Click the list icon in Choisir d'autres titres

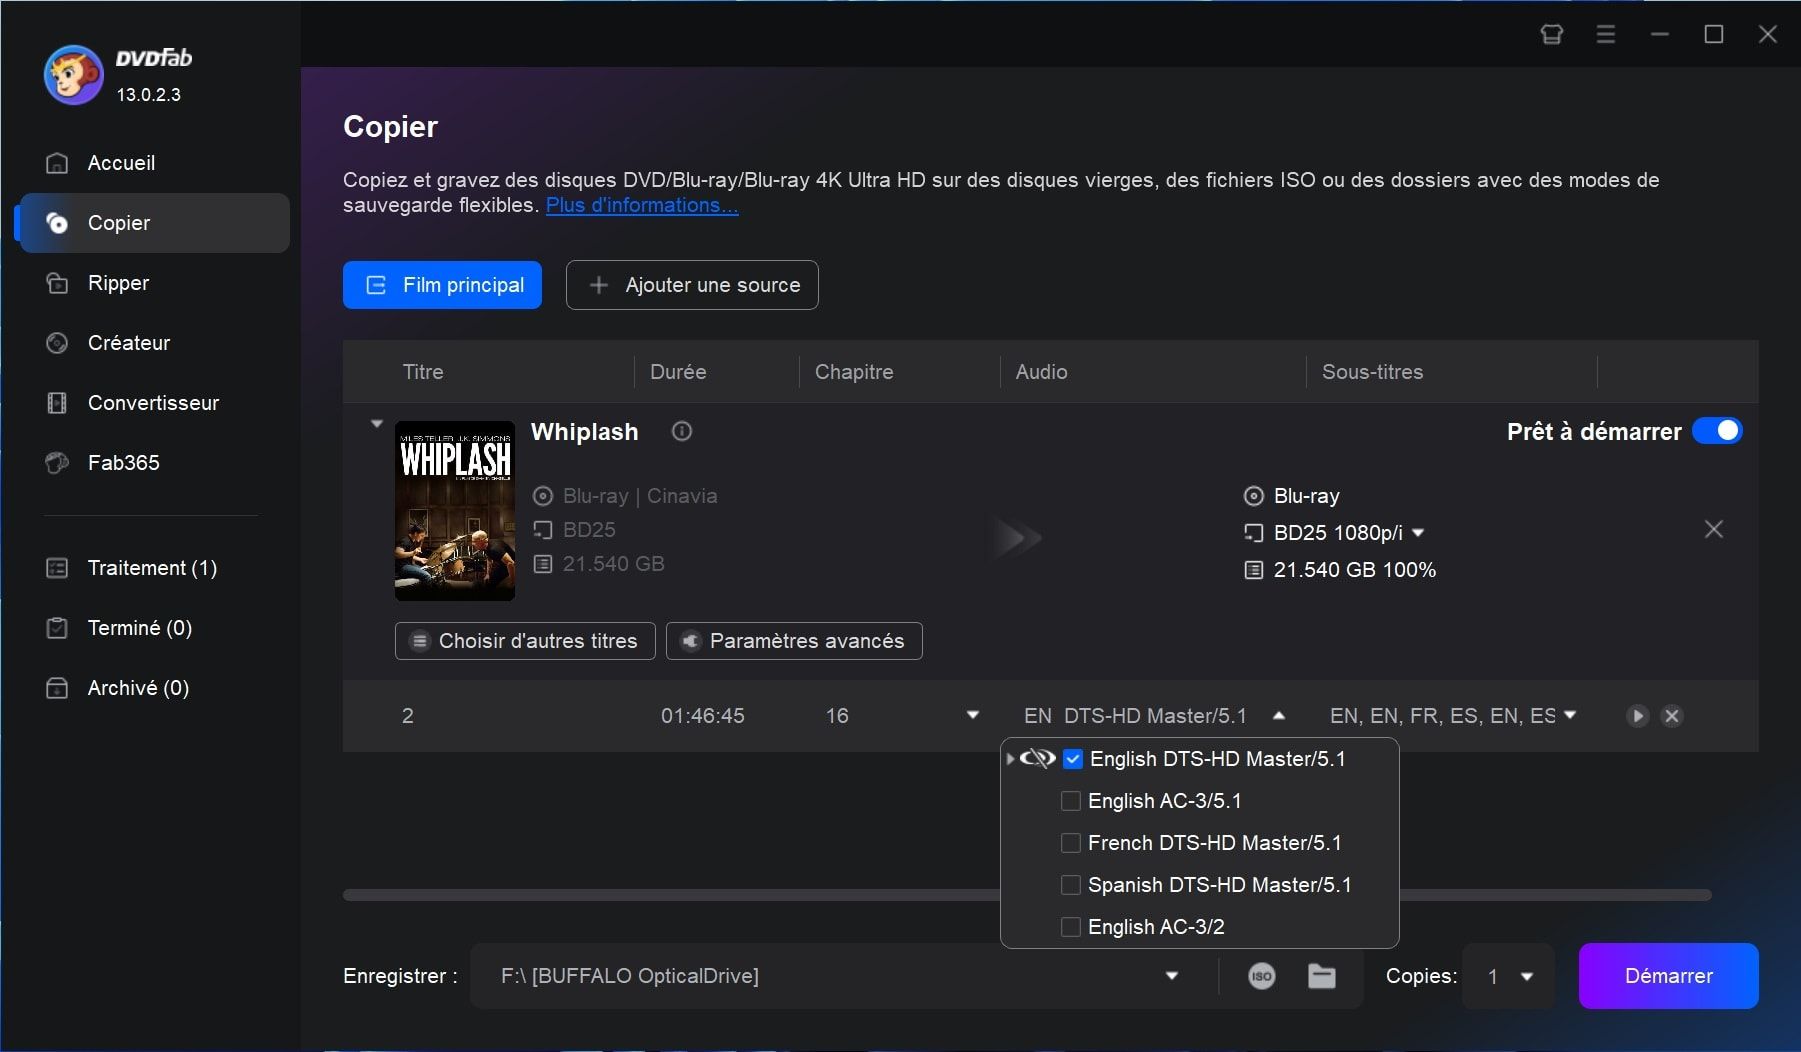[x=420, y=641]
